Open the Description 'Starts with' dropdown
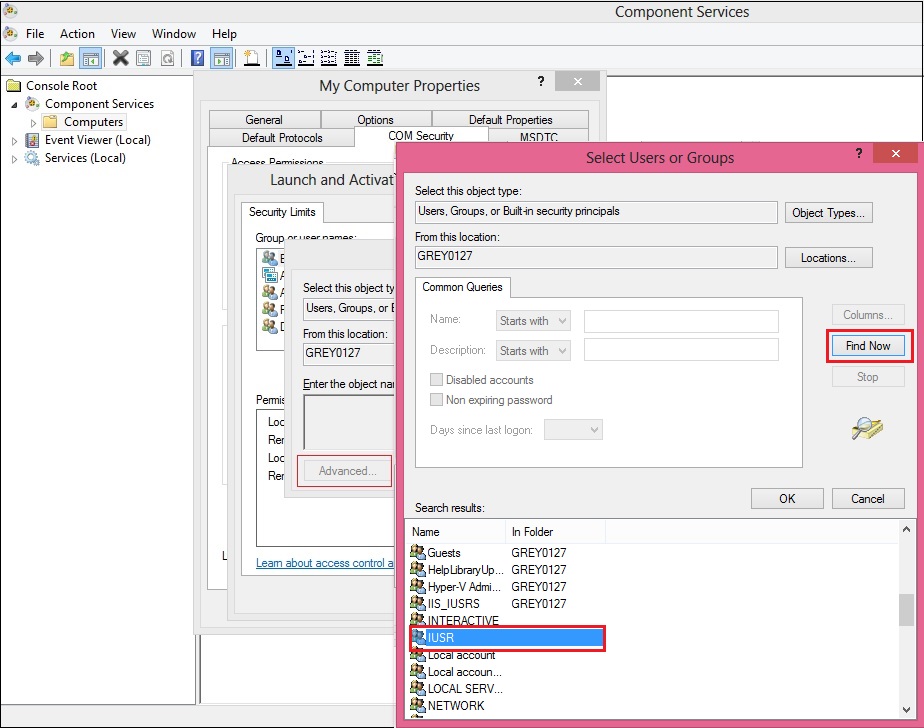This screenshot has width=924, height=728. click(x=533, y=351)
